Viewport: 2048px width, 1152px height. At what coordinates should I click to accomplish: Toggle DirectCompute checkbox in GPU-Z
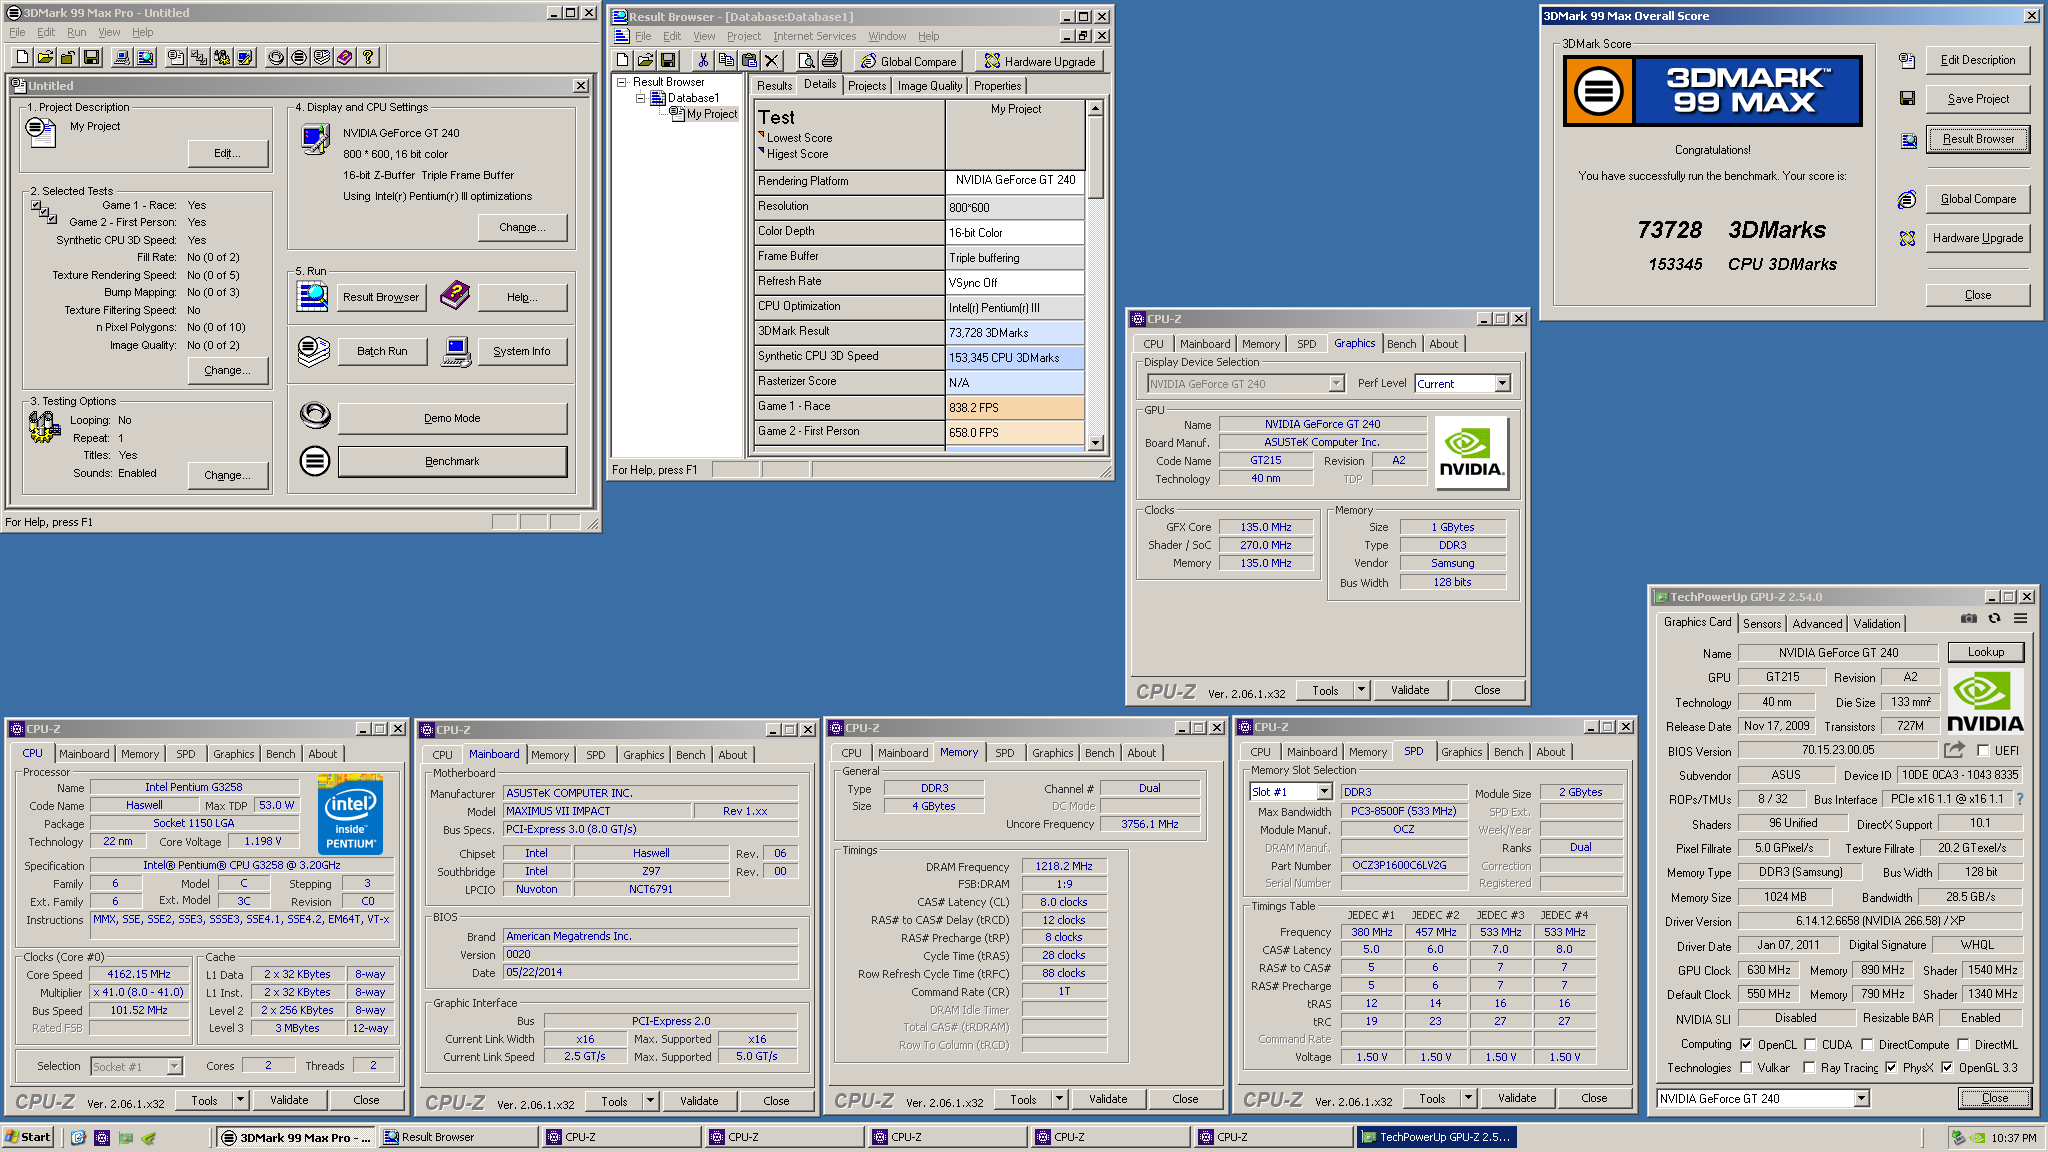tap(1866, 1045)
